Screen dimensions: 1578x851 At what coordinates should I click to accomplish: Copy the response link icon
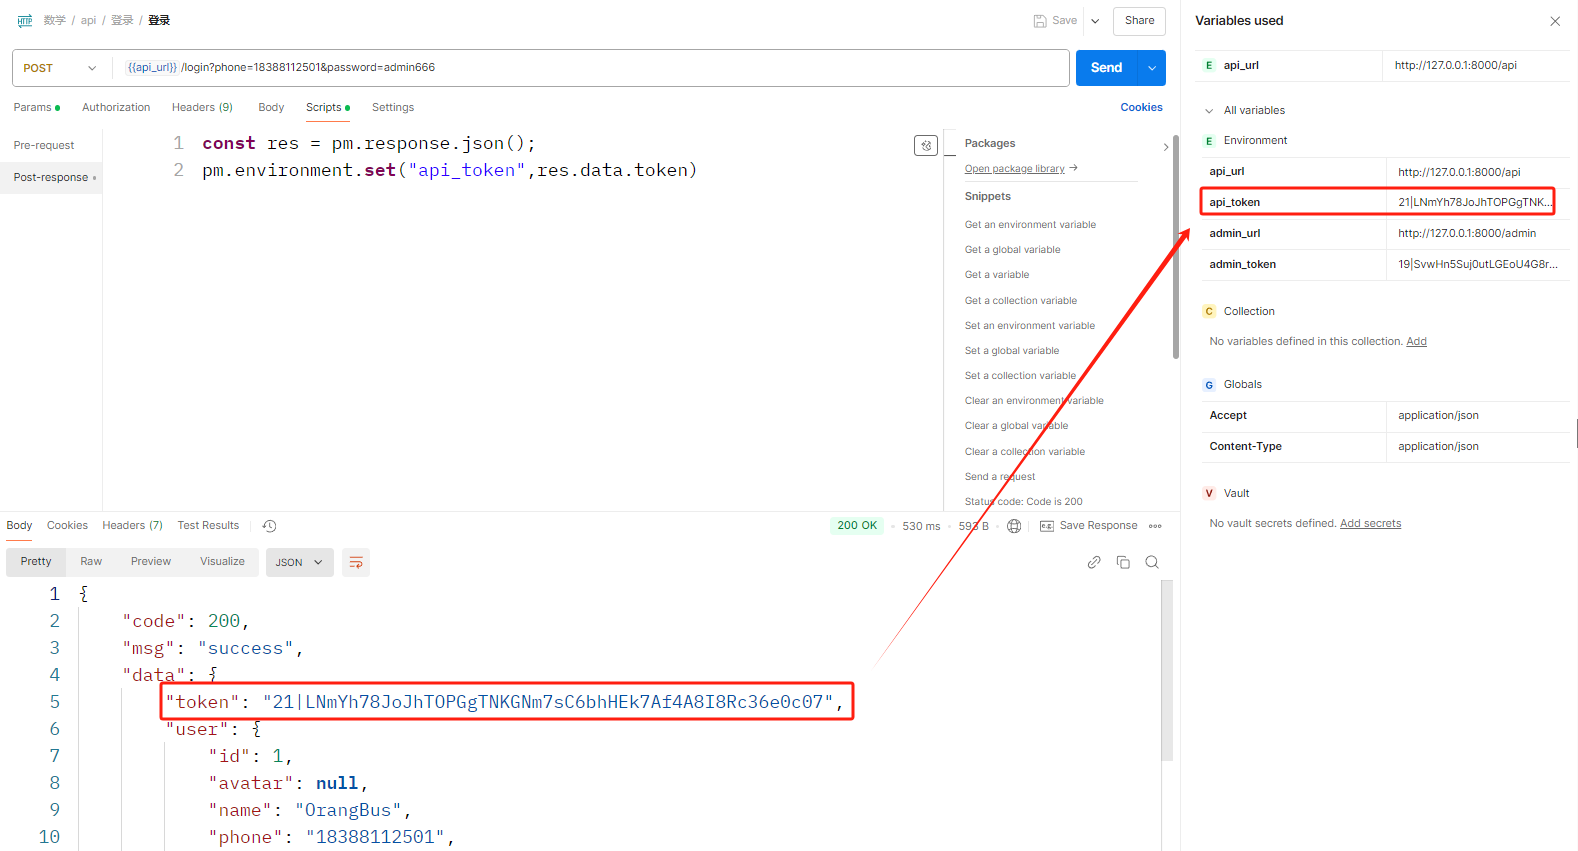1094,563
